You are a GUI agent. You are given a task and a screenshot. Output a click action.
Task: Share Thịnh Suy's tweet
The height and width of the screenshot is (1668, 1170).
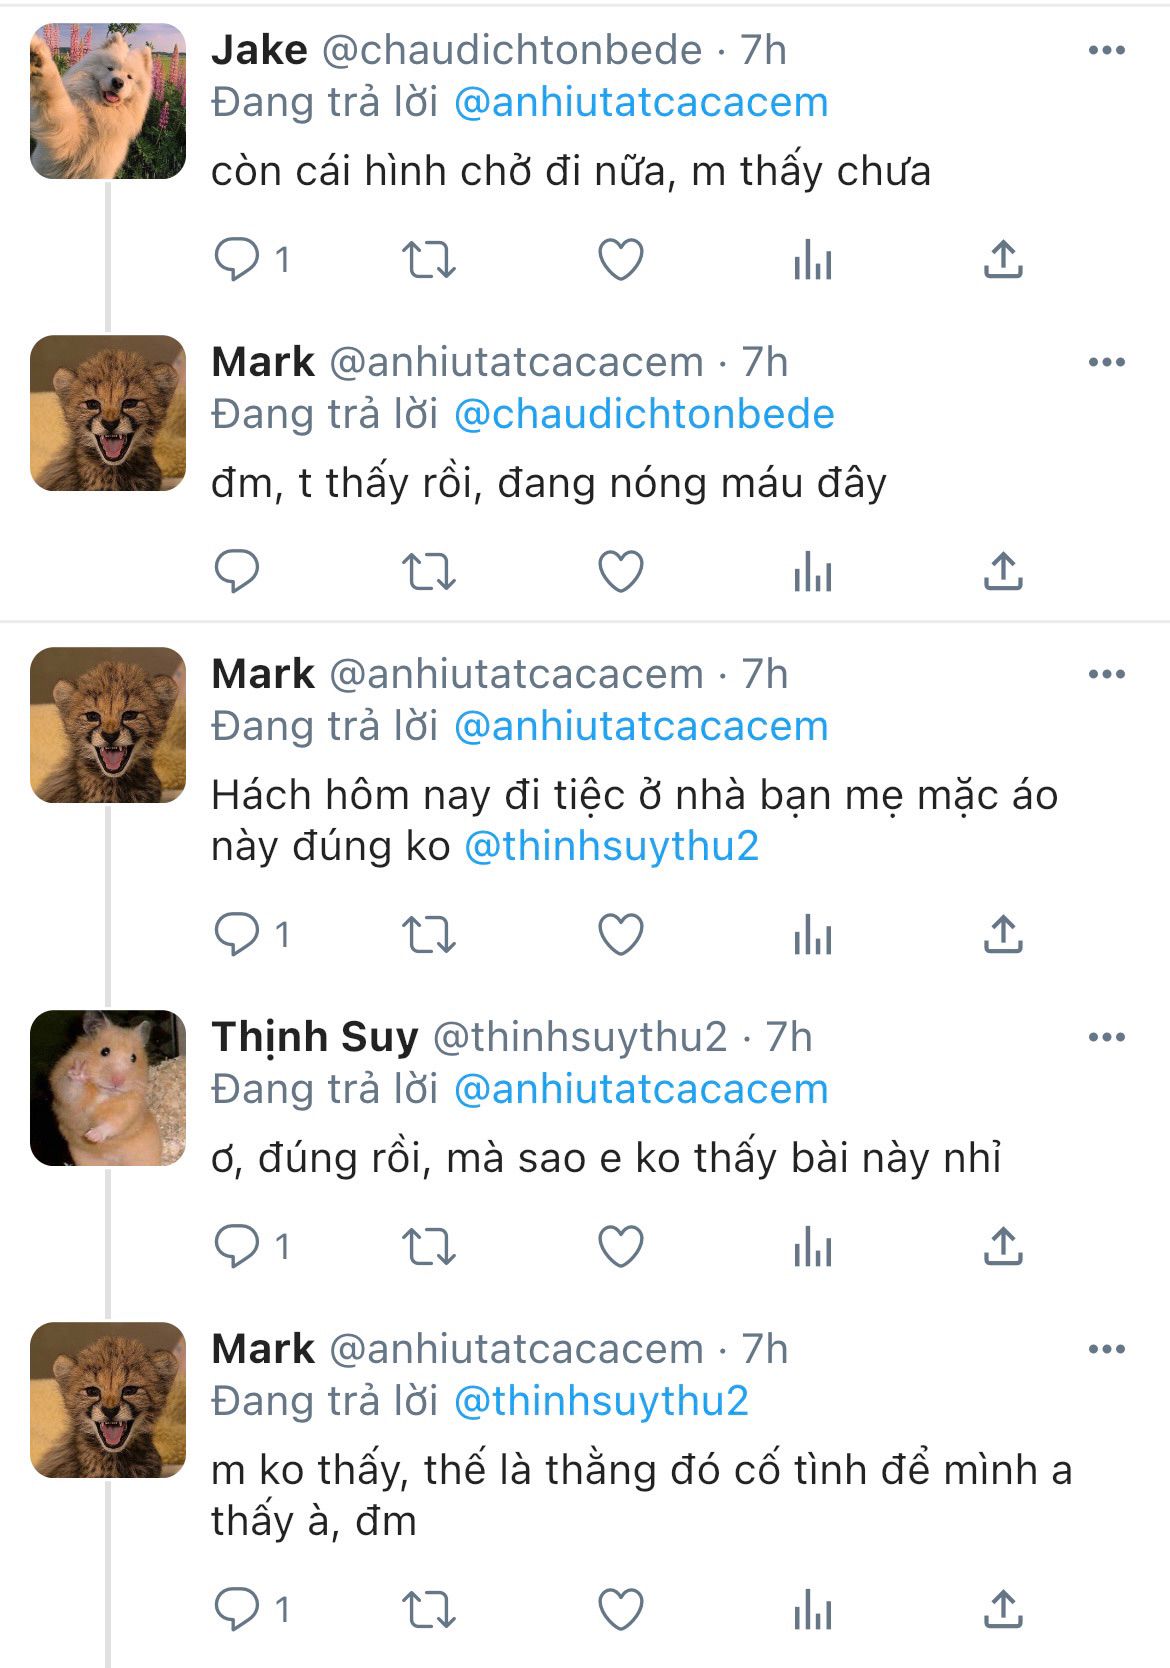1002,1247
